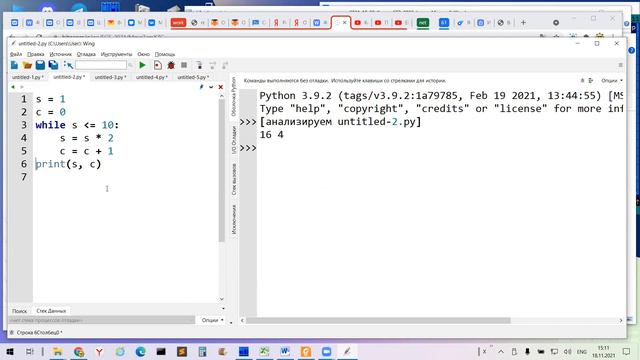
Task: Open Word from the taskbar
Action: pyautogui.click(x=285, y=351)
